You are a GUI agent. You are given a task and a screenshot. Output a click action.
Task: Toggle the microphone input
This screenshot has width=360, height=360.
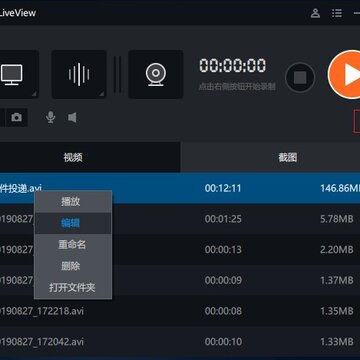point(51,117)
